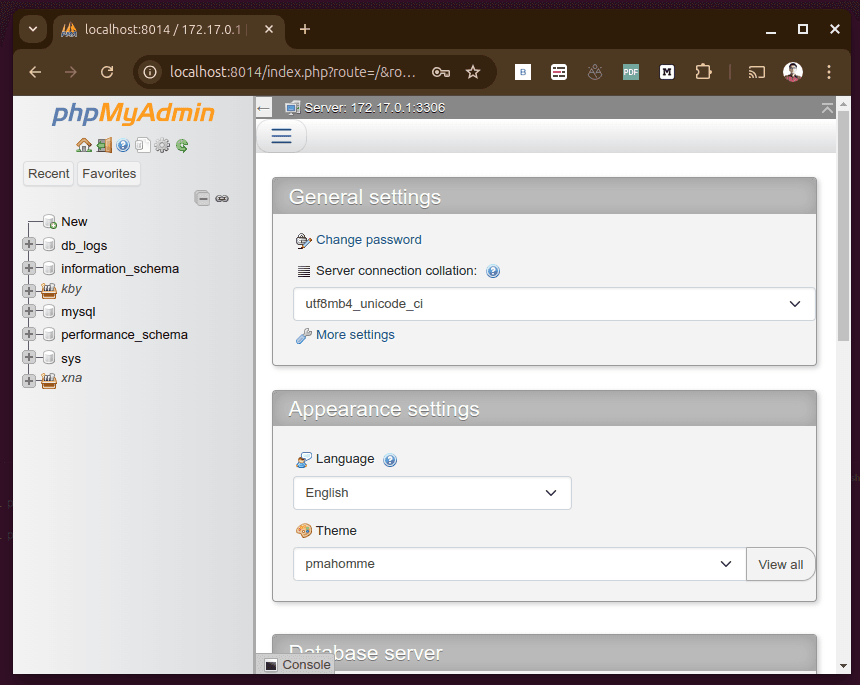This screenshot has width=860, height=685.
Task: Switch to the Recent tab
Action: pos(49,174)
